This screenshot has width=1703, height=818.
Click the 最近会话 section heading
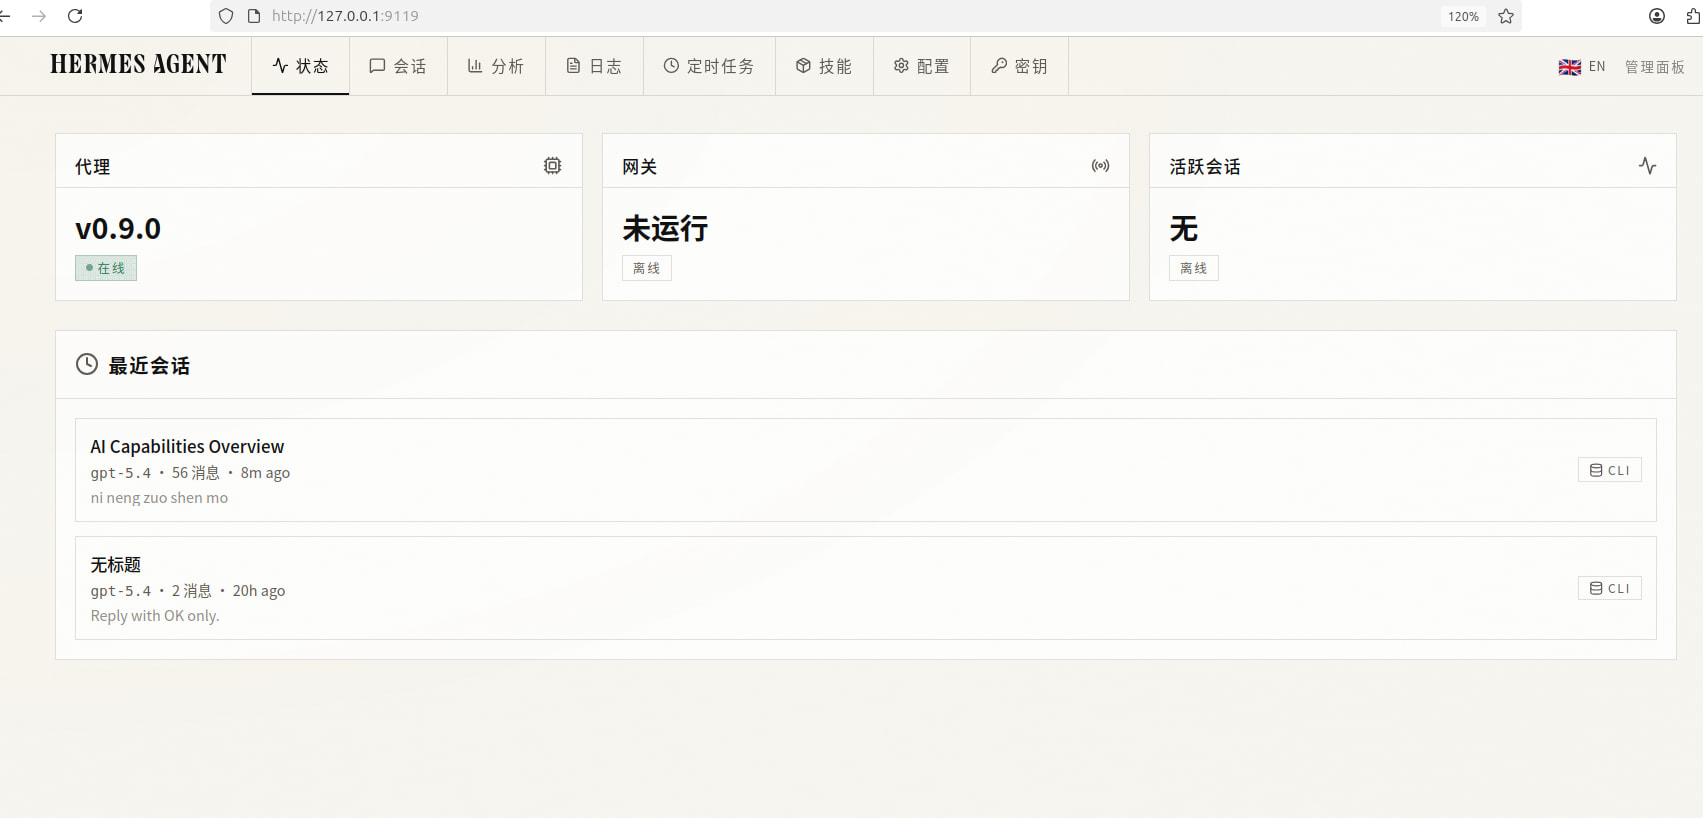[x=149, y=366]
